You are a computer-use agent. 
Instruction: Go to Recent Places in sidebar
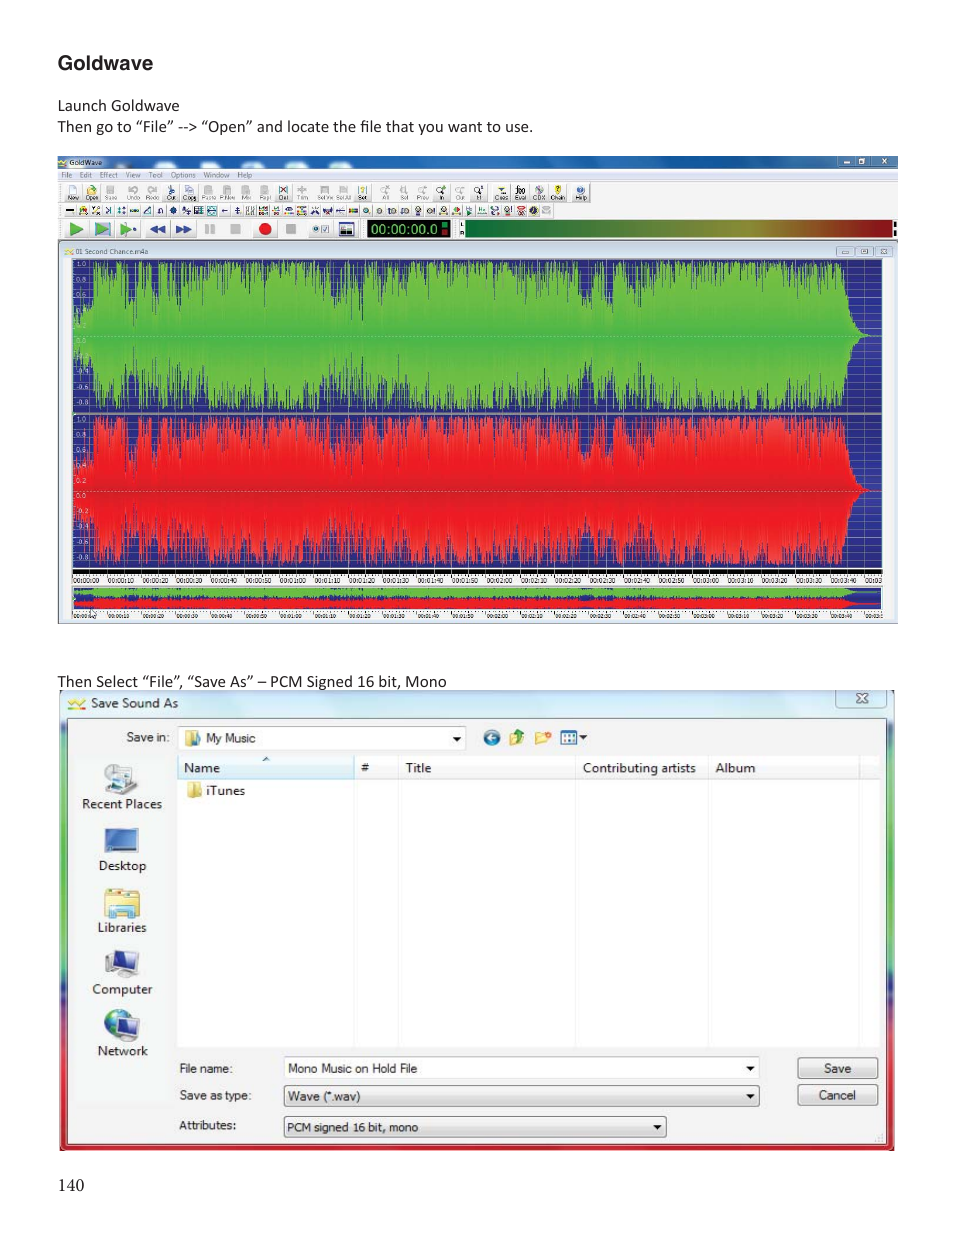[x=122, y=787]
